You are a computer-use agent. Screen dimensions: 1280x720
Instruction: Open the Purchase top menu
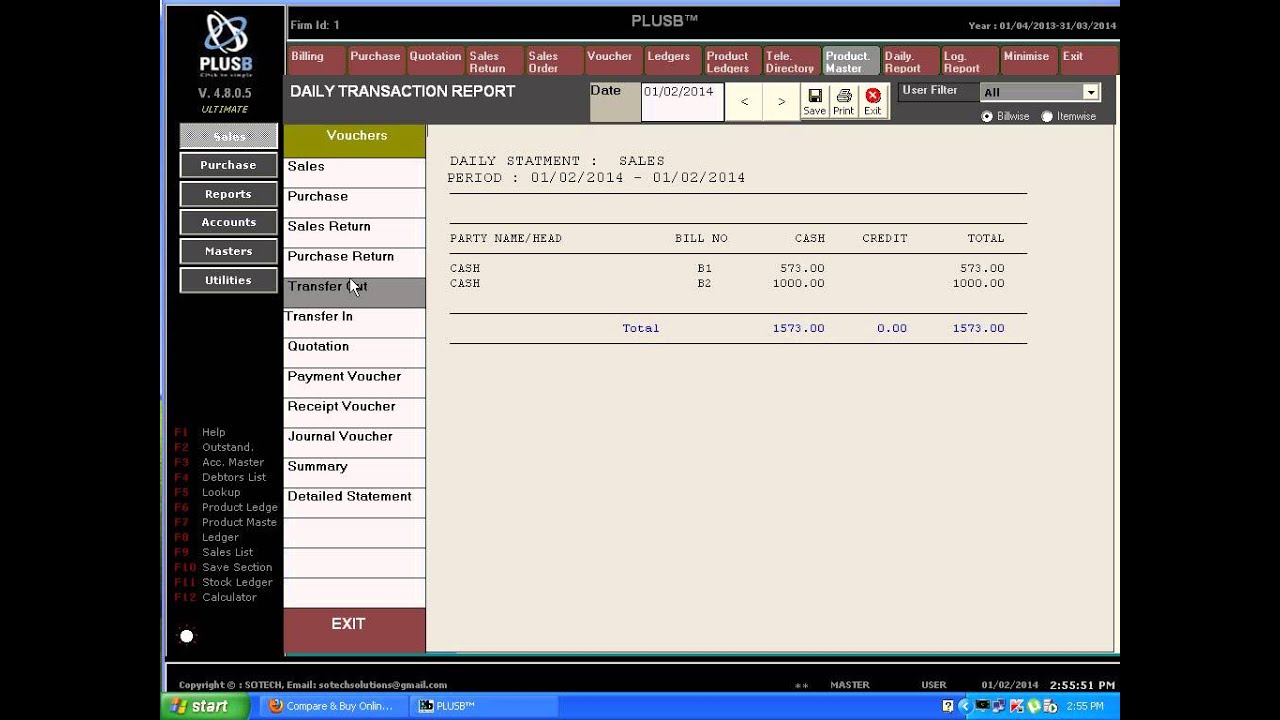375,61
